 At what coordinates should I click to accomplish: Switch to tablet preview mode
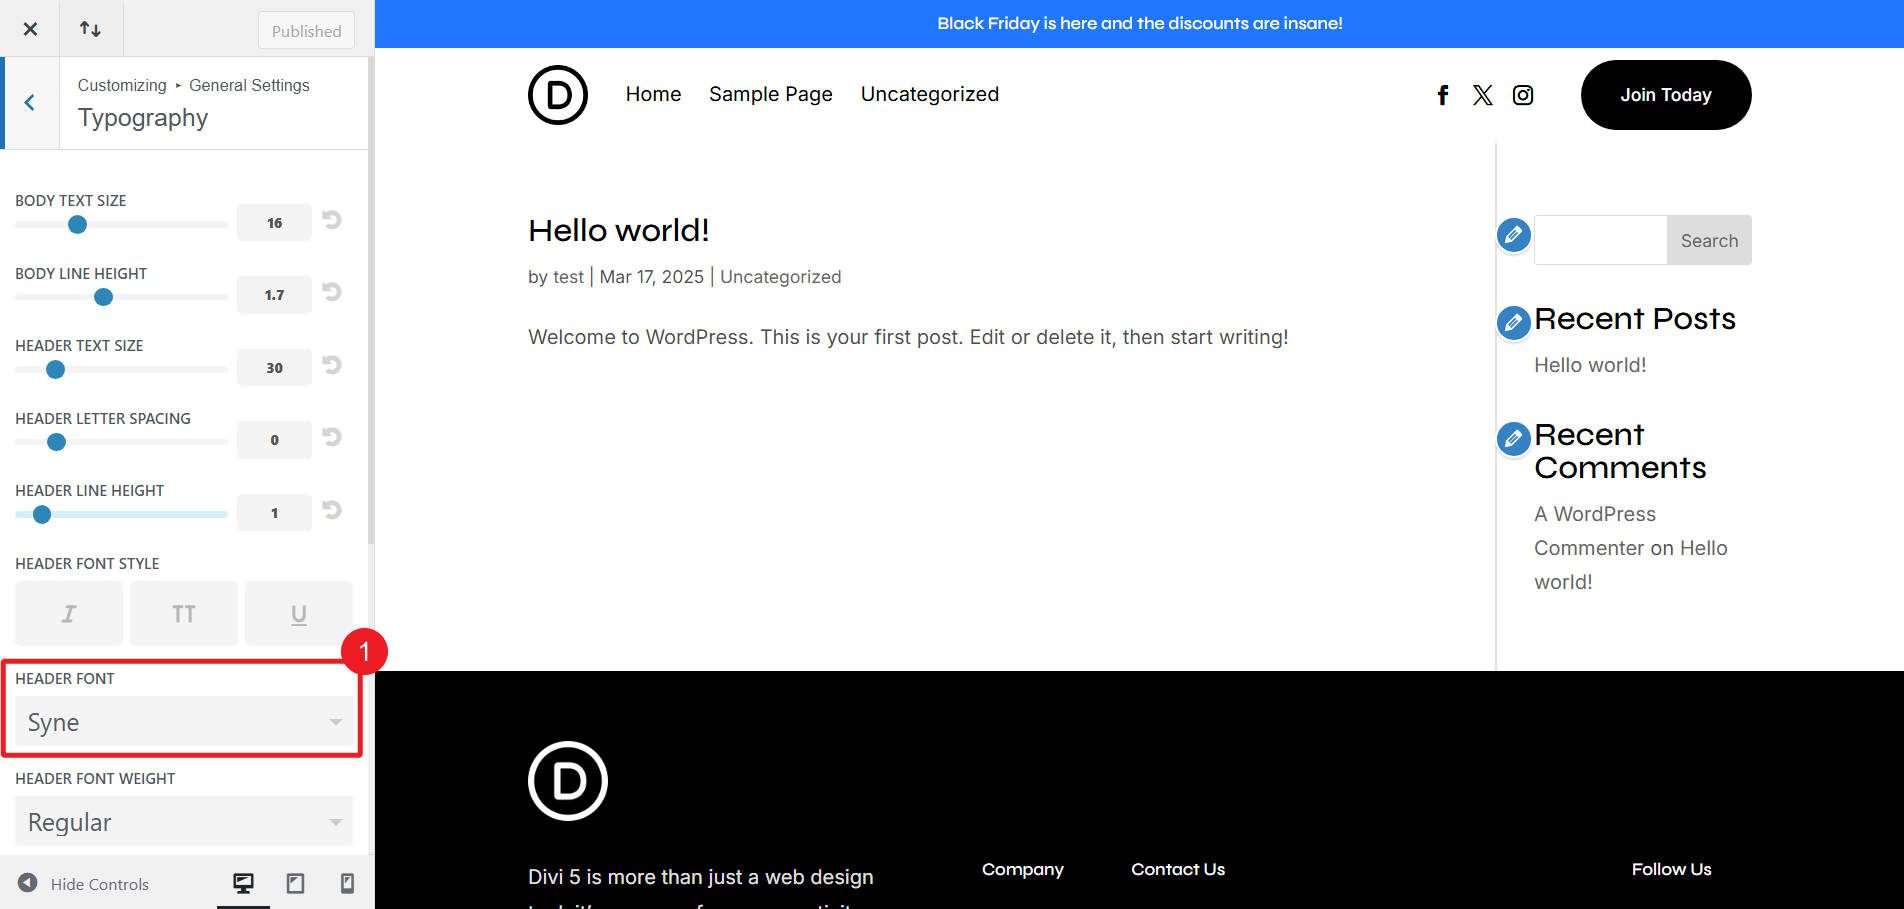(x=295, y=883)
